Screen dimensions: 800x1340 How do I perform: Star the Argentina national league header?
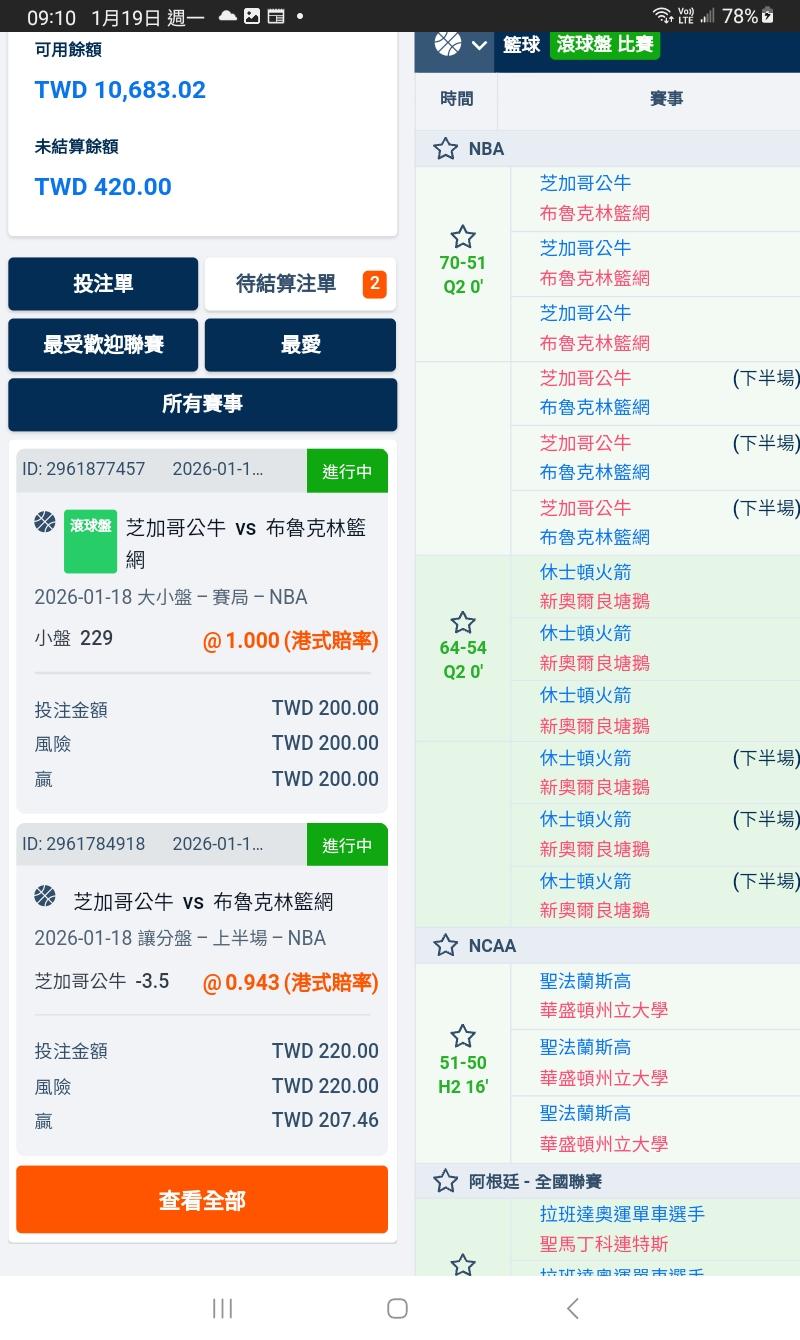(445, 1181)
